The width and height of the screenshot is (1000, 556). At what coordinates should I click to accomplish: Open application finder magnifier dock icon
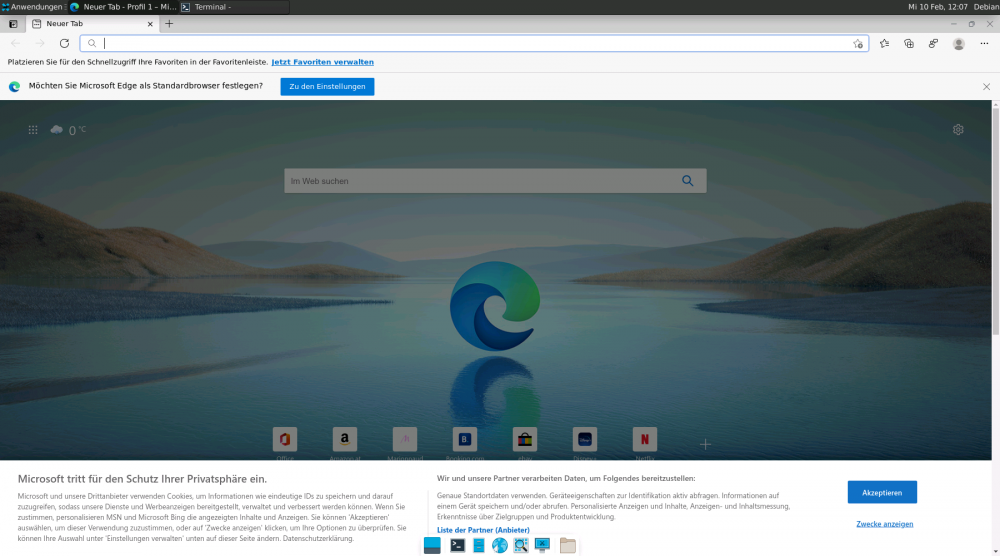[521, 545]
